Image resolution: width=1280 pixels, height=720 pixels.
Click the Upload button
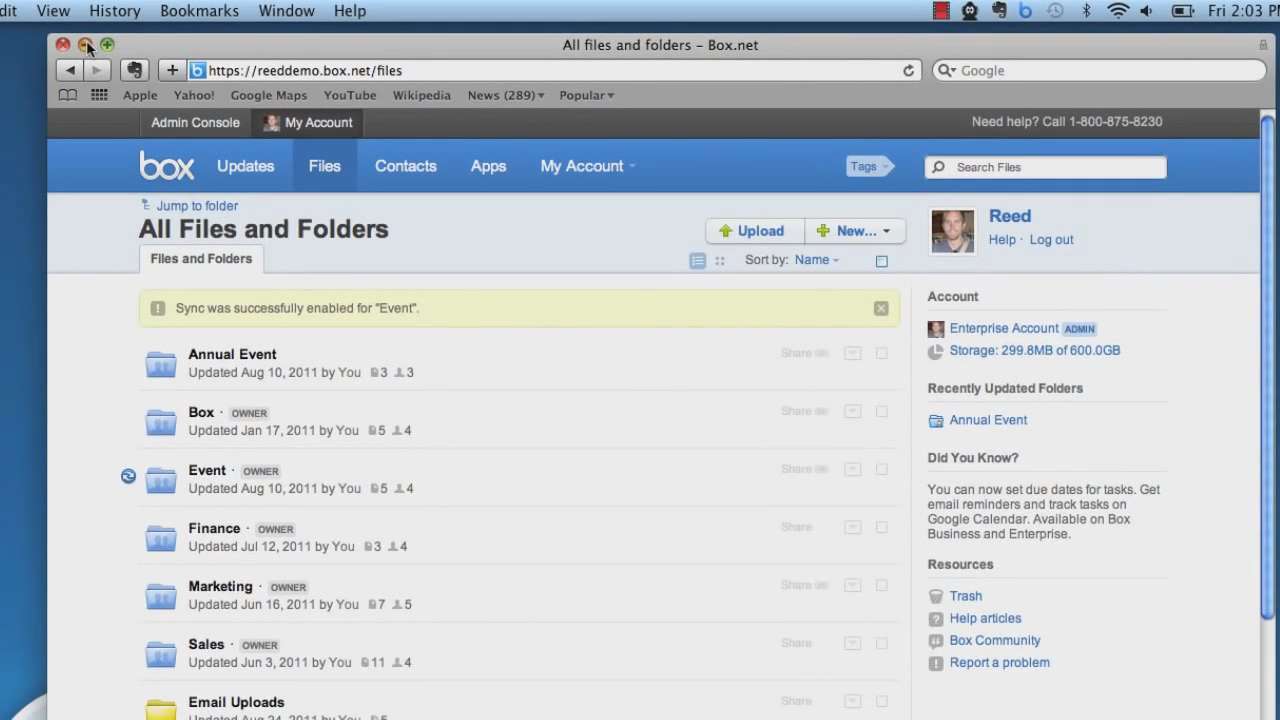click(x=755, y=231)
